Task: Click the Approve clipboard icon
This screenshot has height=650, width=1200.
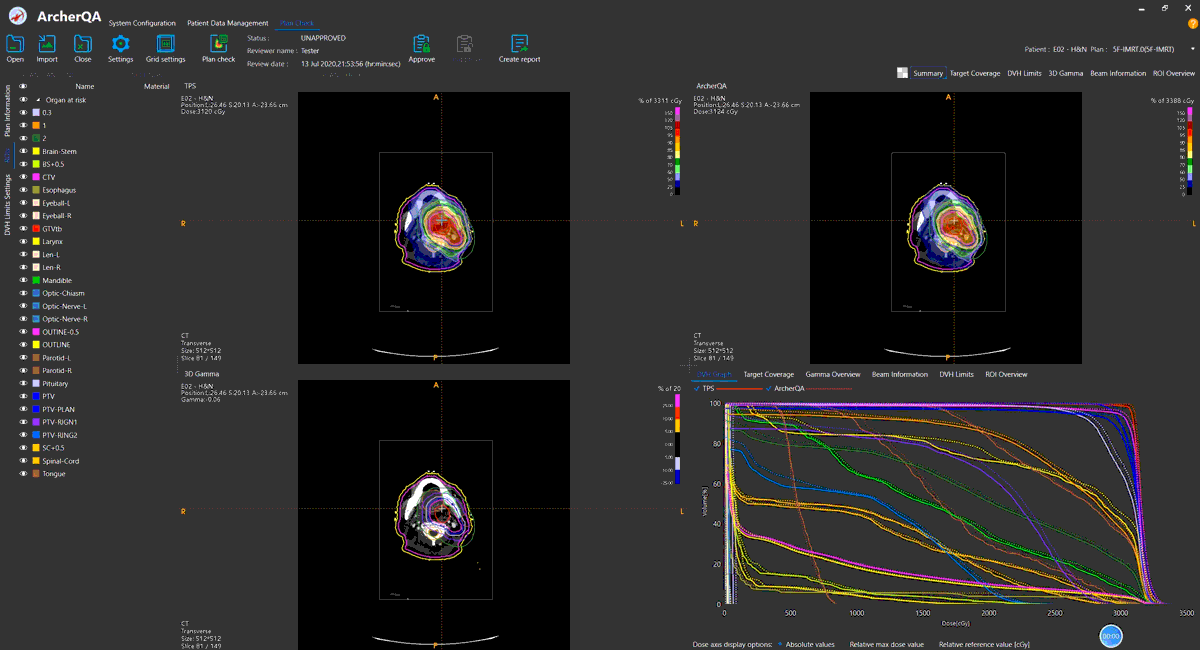Action: pos(421,43)
